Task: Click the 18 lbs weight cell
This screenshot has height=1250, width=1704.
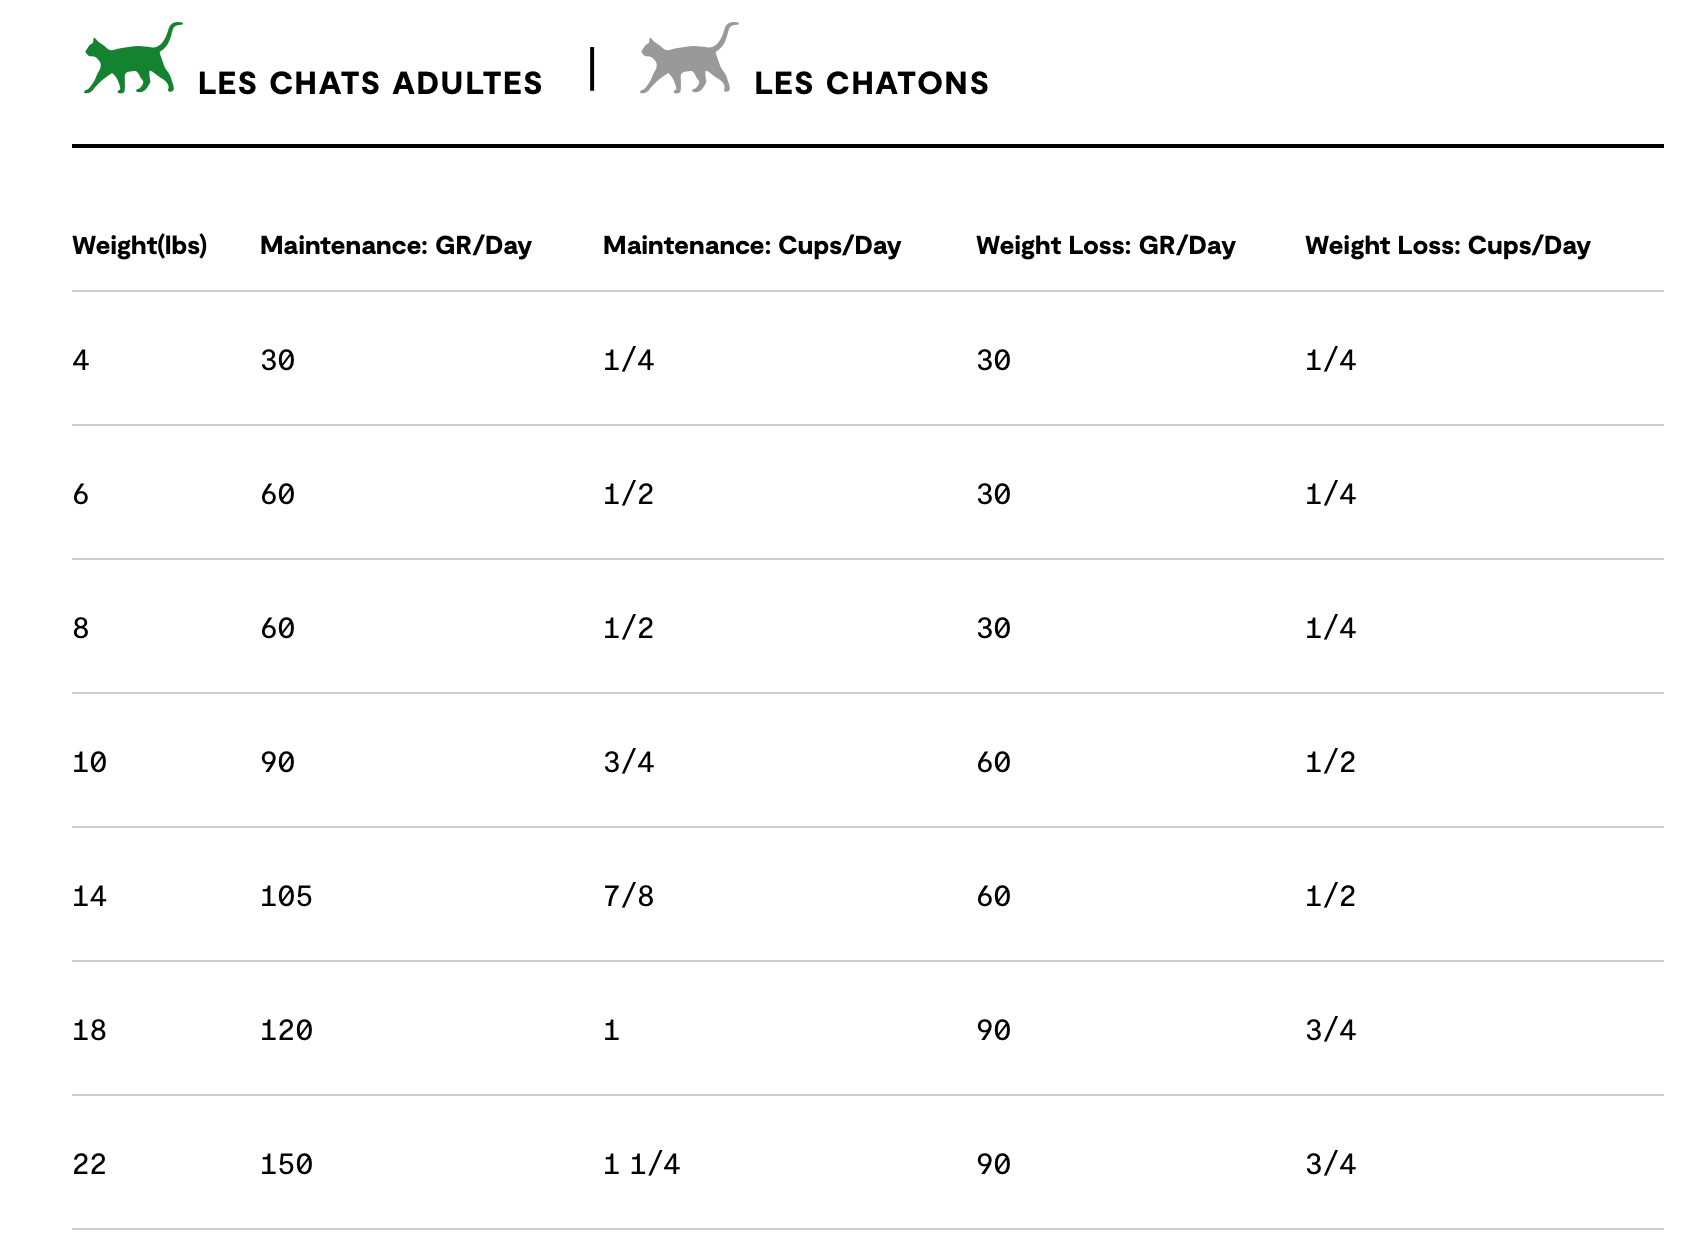Action: point(89,1030)
